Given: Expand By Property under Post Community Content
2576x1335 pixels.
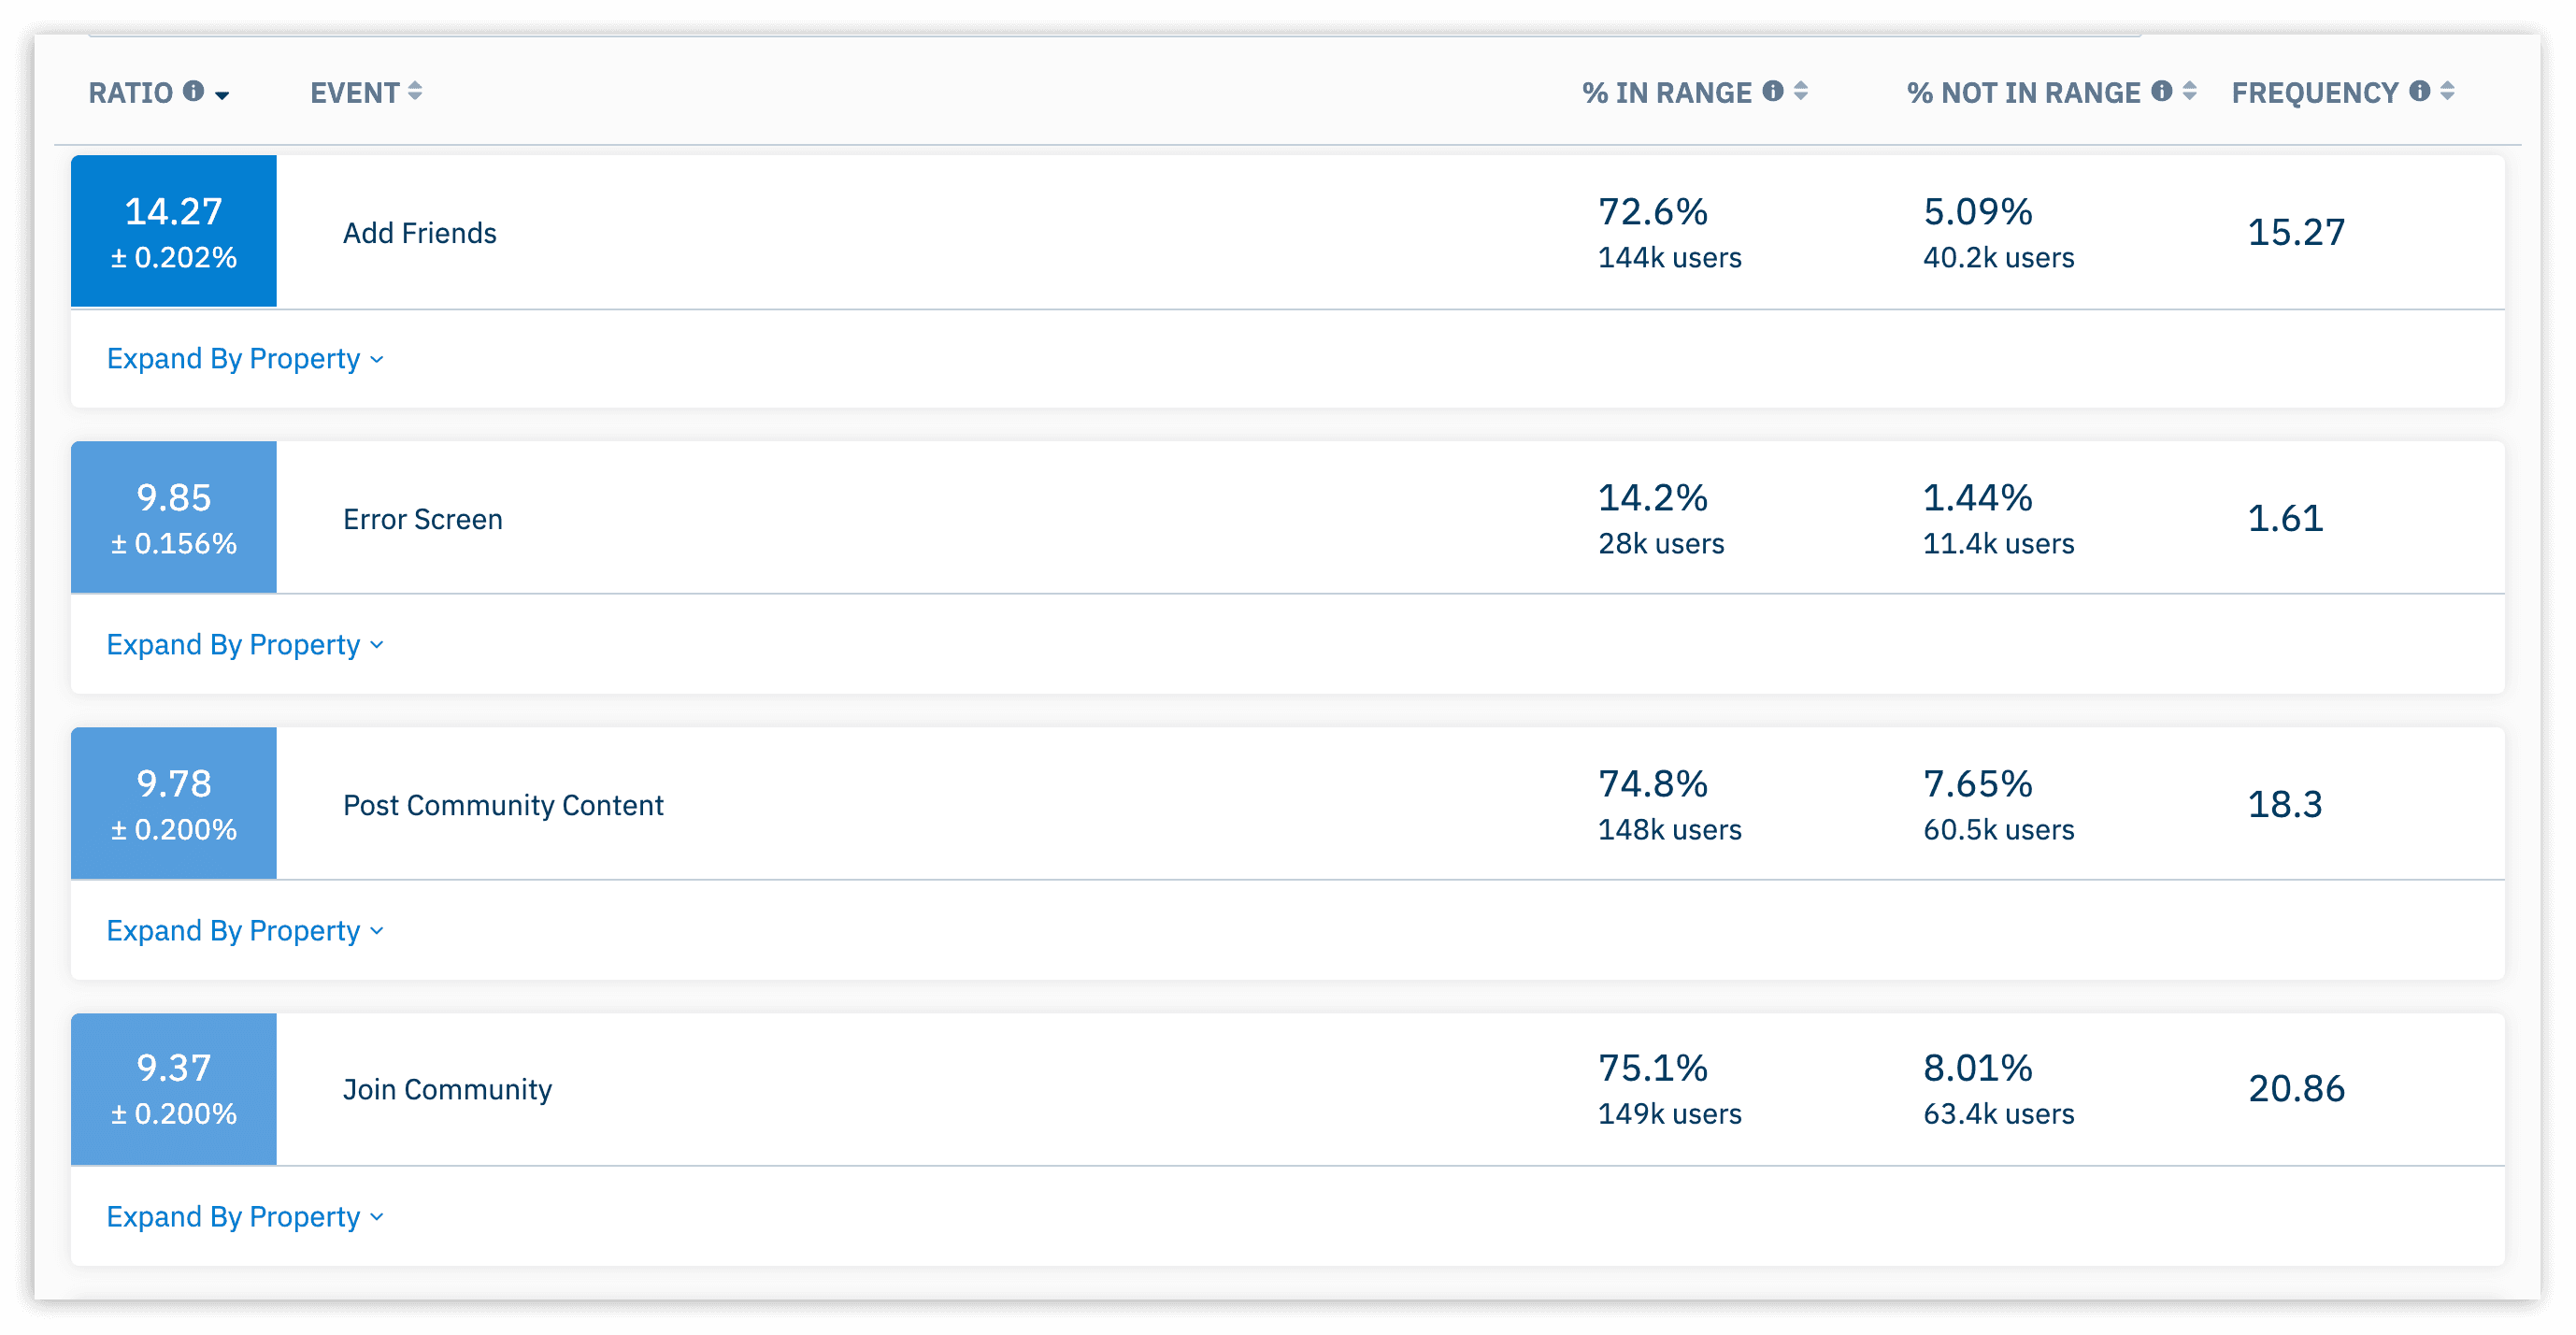Looking at the screenshot, I should 245,931.
